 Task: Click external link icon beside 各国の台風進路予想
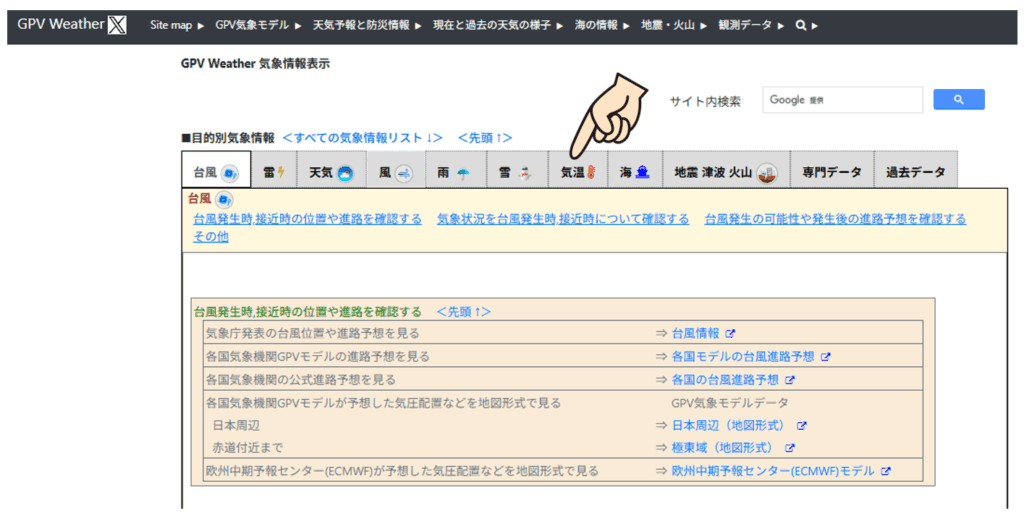click(790, 380)
